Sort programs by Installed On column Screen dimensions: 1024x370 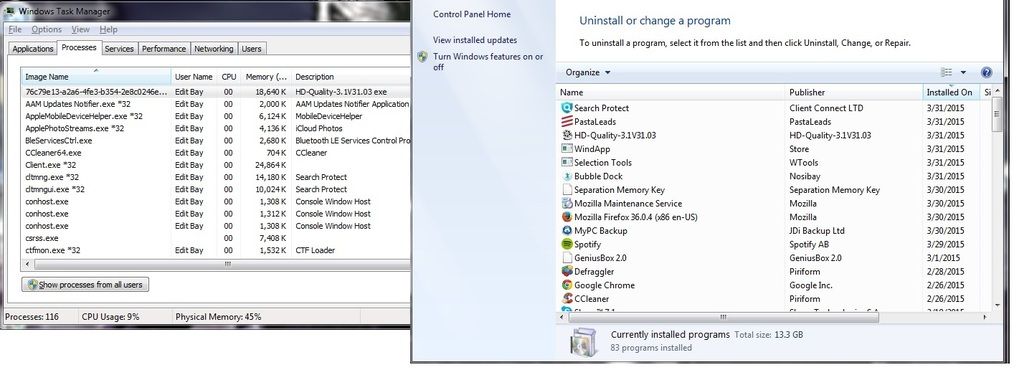(951, 92)
